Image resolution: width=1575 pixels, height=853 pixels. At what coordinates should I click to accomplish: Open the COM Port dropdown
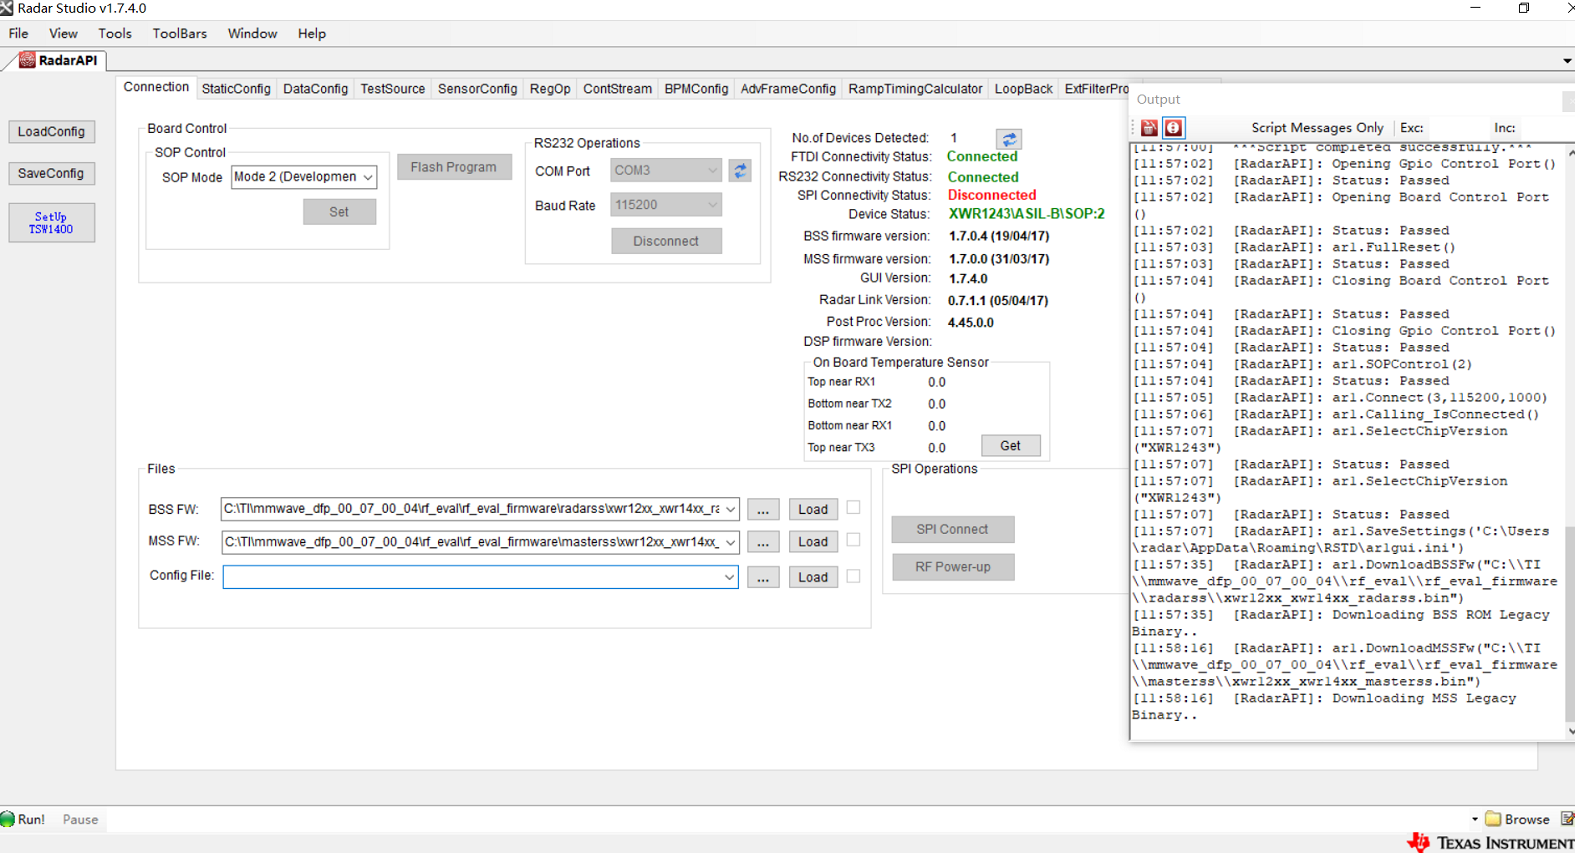(x=712, y=171)
